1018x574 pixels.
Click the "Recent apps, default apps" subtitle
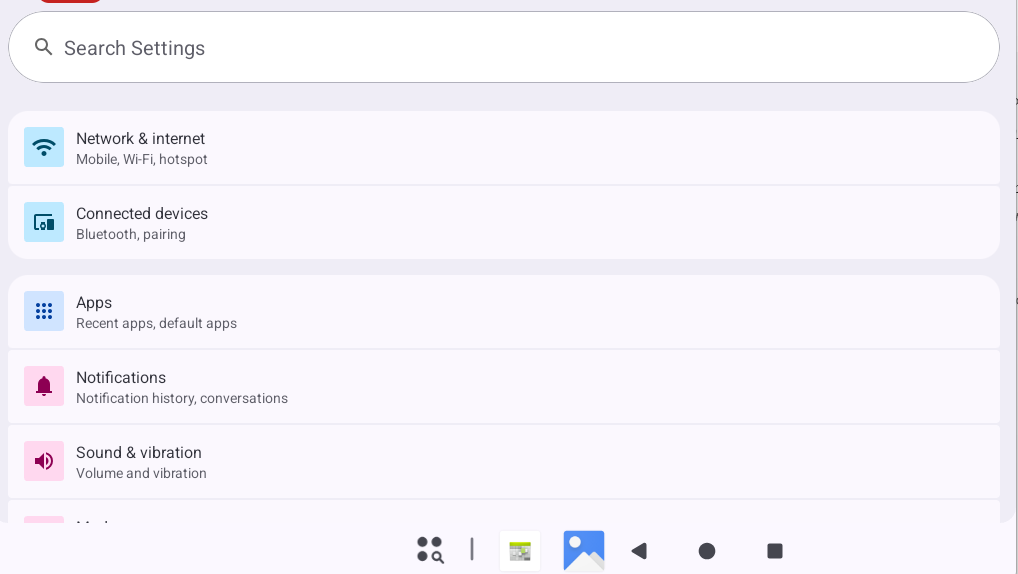point(156,323)
